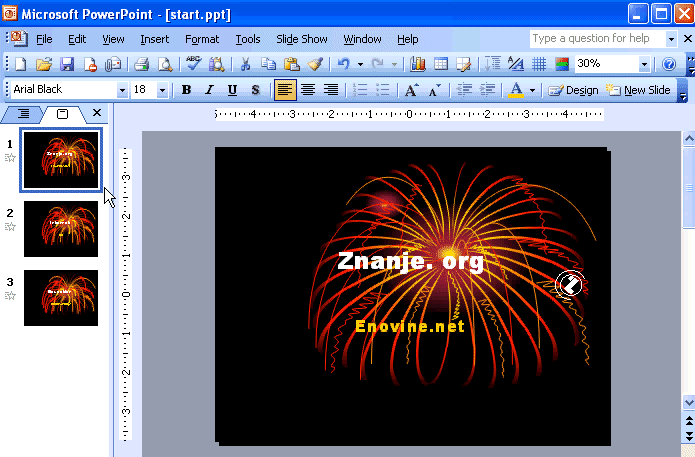Open the Research tool
The image size is (695, 457).
click(216, 64)
